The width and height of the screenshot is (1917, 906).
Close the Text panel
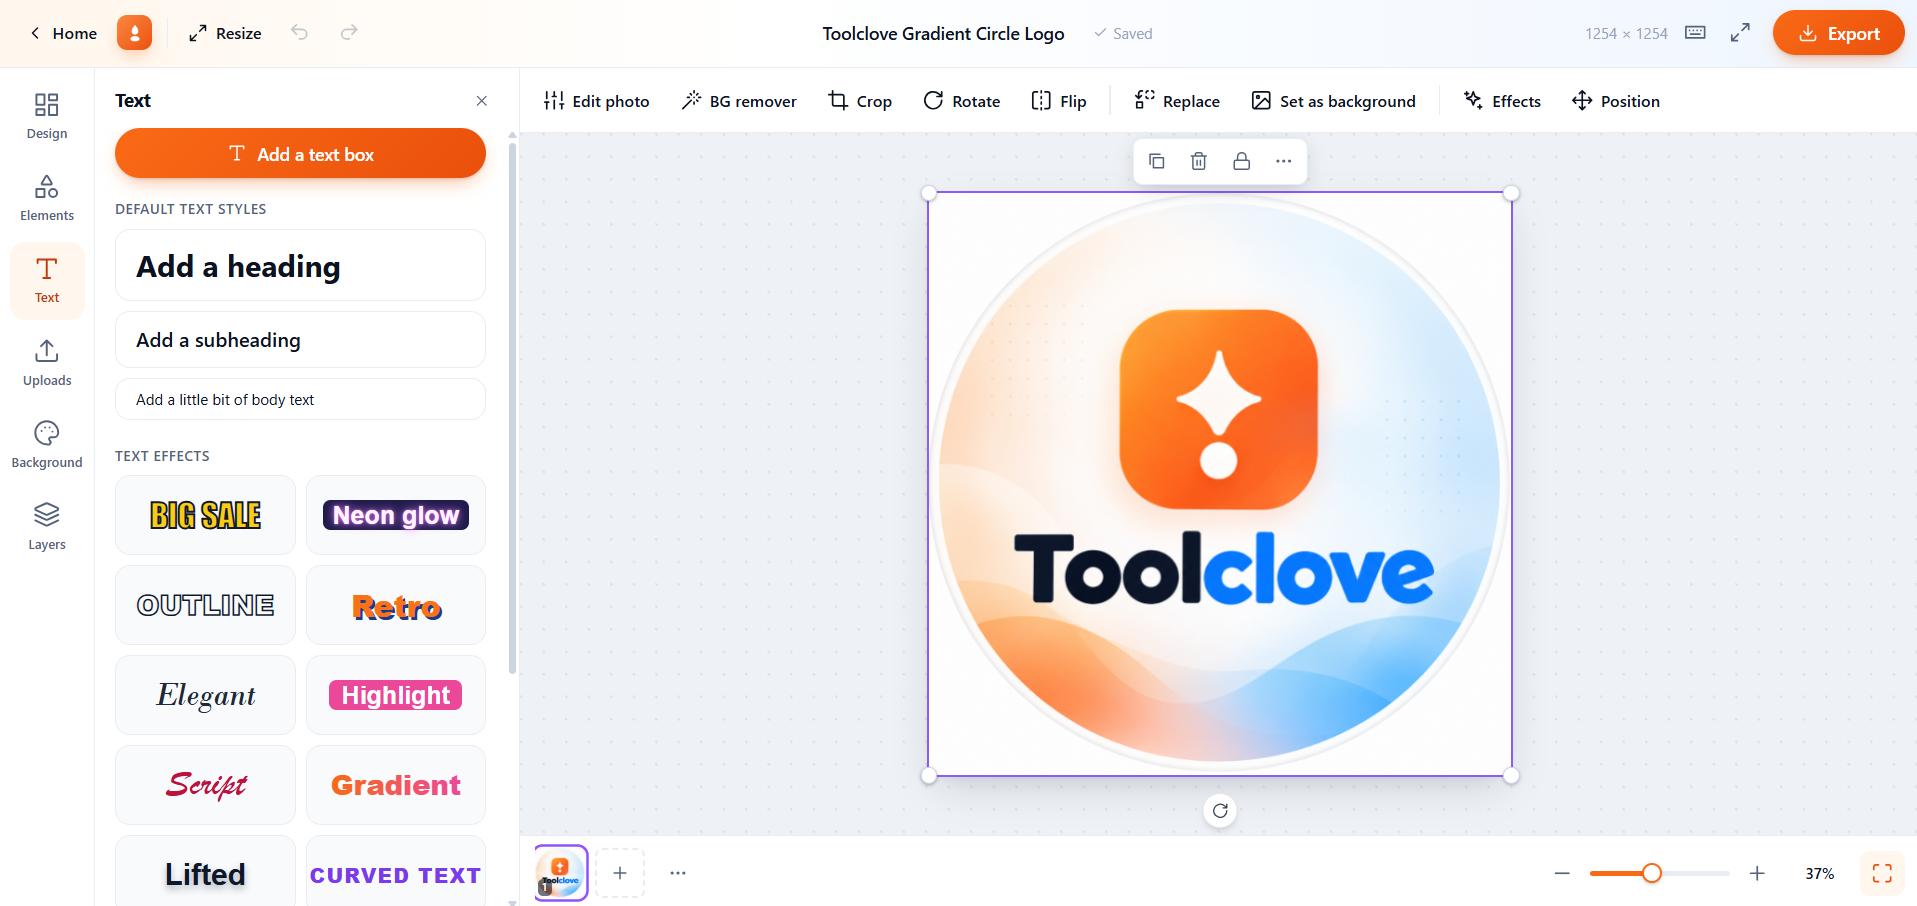pyautogui.click(x=482, y=101)
